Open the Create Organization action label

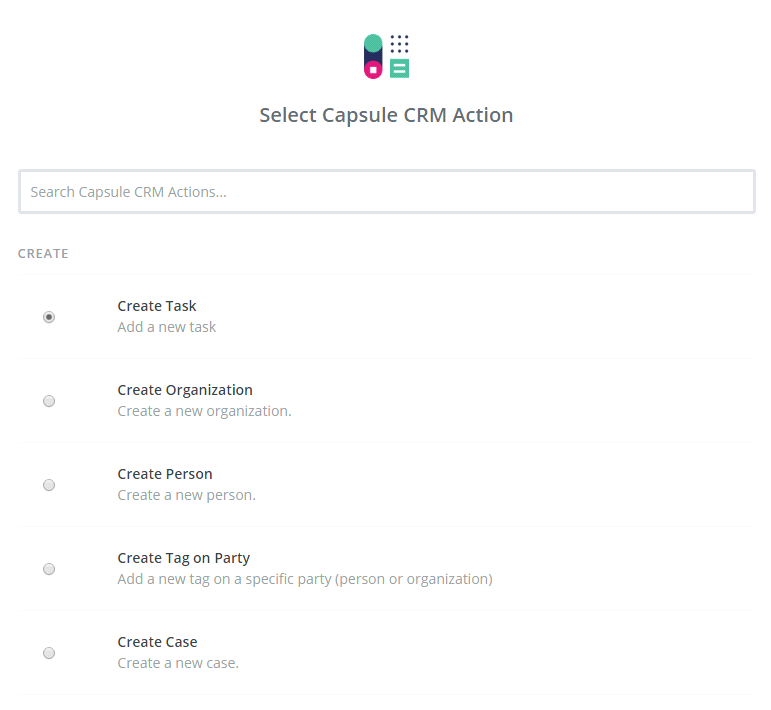tap(185, 390)
